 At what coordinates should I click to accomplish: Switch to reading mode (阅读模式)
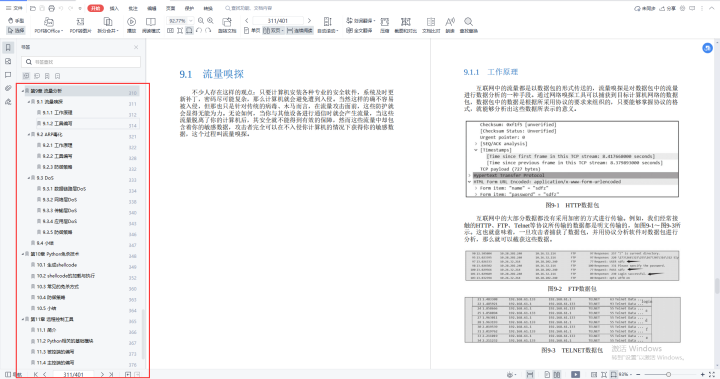coord(151,25)
